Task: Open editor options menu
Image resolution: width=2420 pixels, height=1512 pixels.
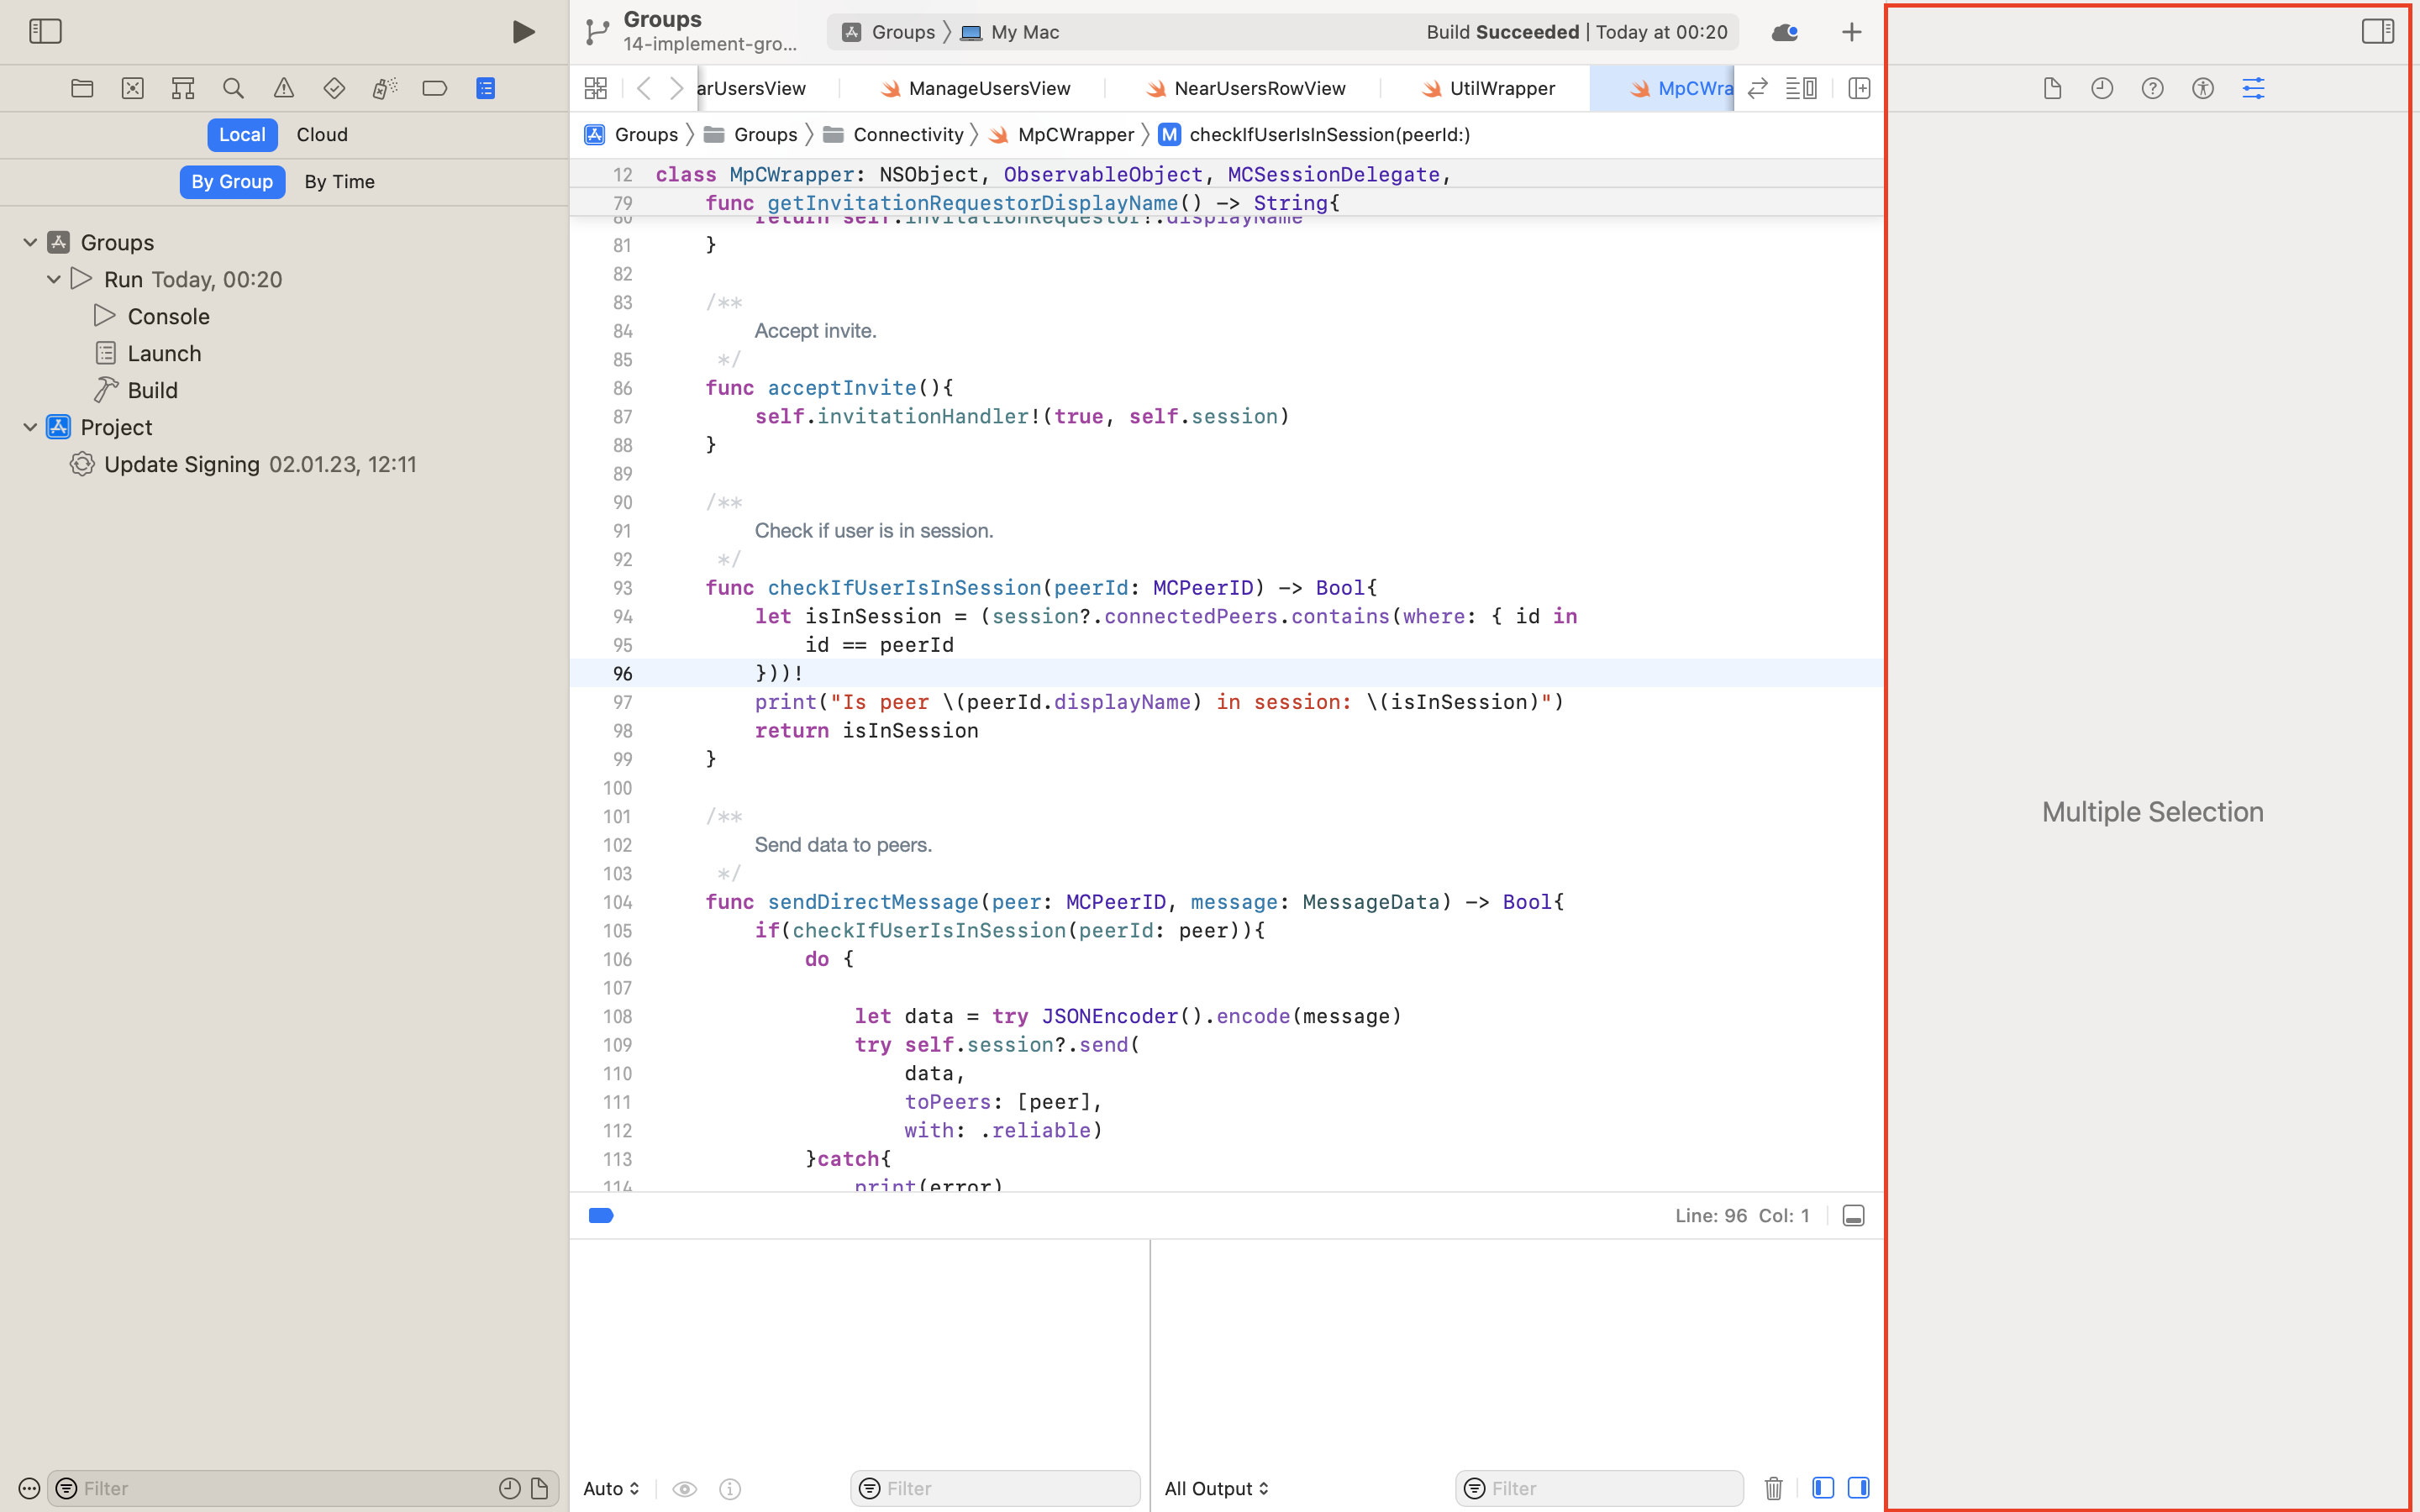Action: pyautogui.click(x=1801, y=88)
